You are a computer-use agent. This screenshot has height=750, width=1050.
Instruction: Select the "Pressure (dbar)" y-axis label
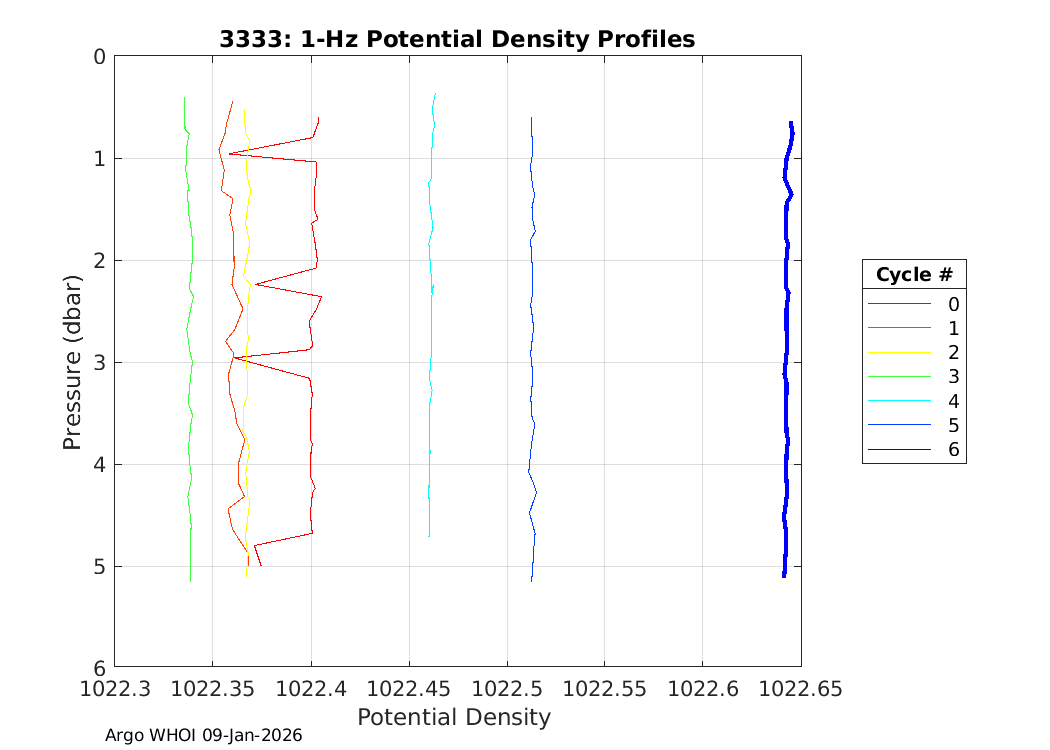[72, 361]
